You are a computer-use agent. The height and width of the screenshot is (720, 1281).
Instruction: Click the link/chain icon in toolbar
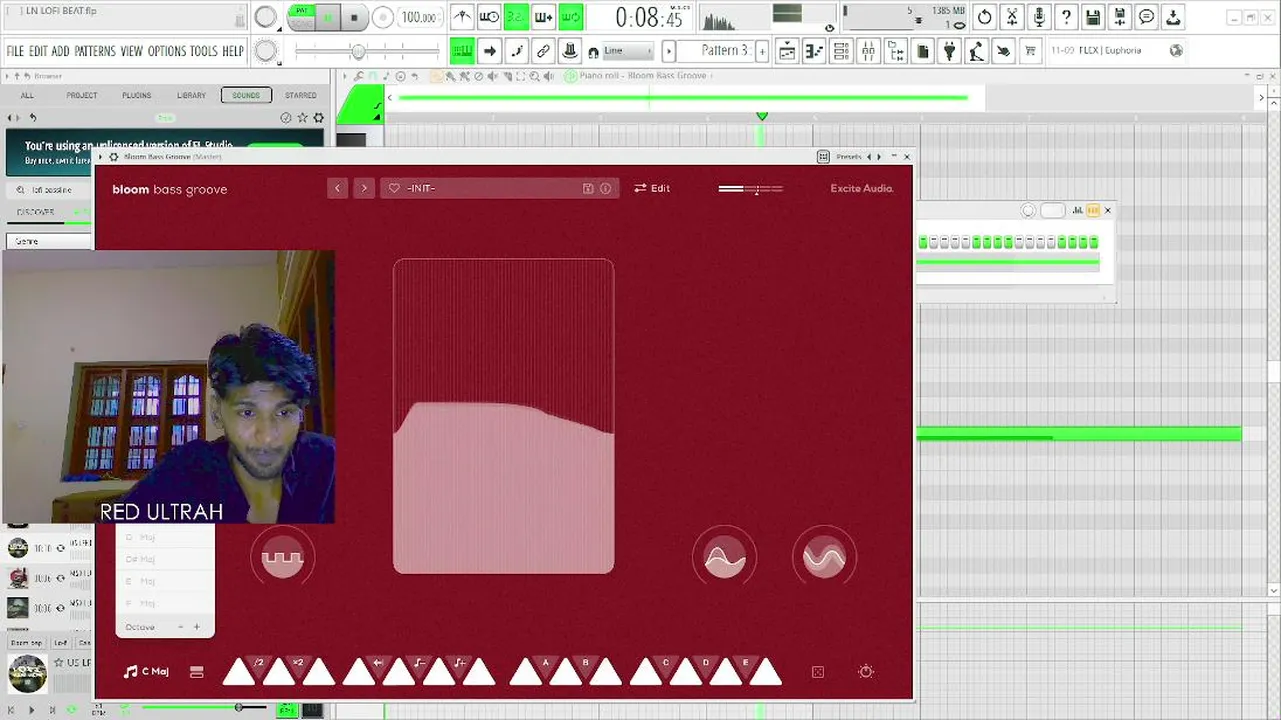543,51
